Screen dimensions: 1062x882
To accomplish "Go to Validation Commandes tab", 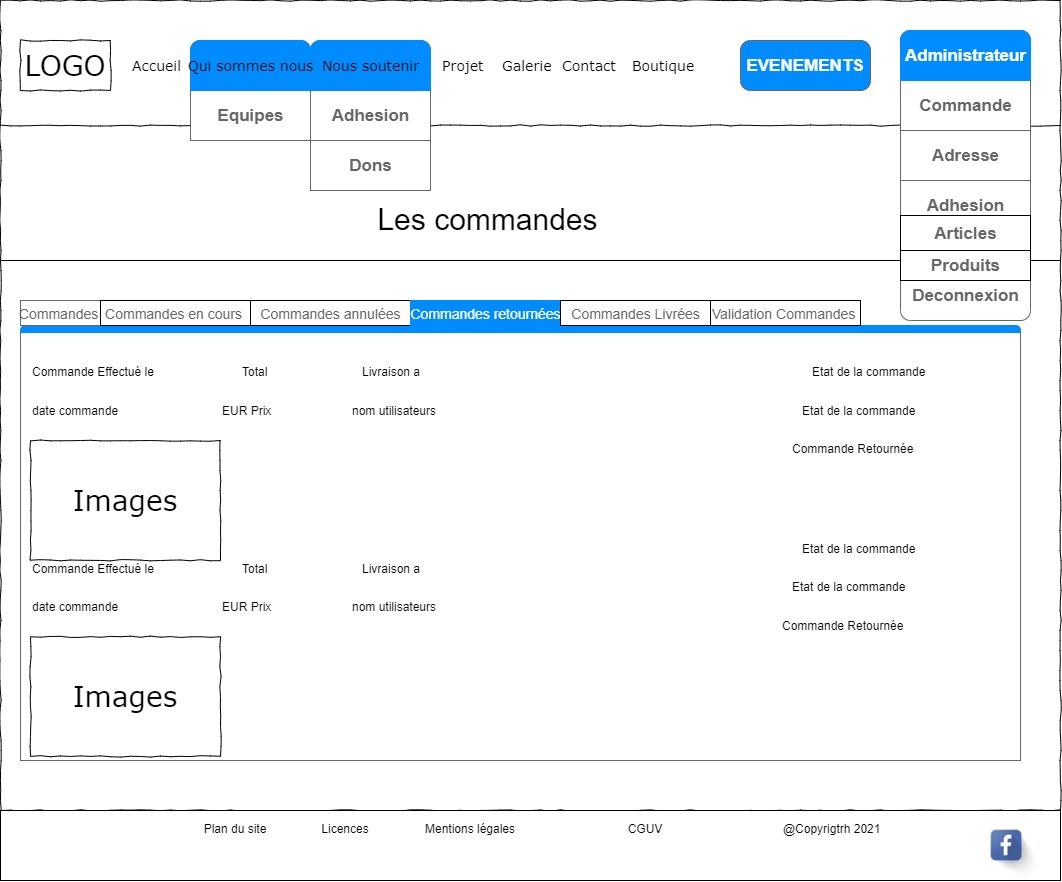I will 784,314.
